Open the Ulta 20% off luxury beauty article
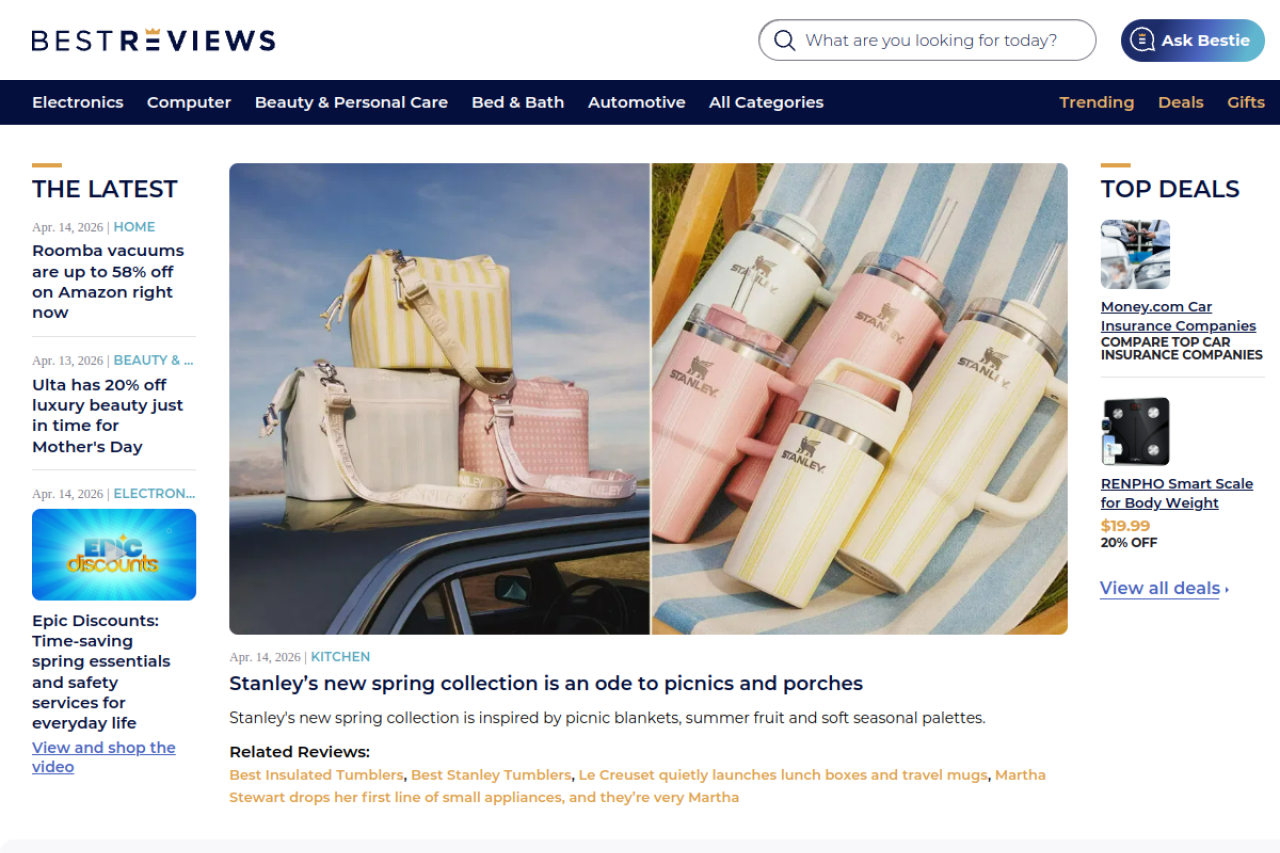This screenshot has height=853, width=1280. [108, 415]
